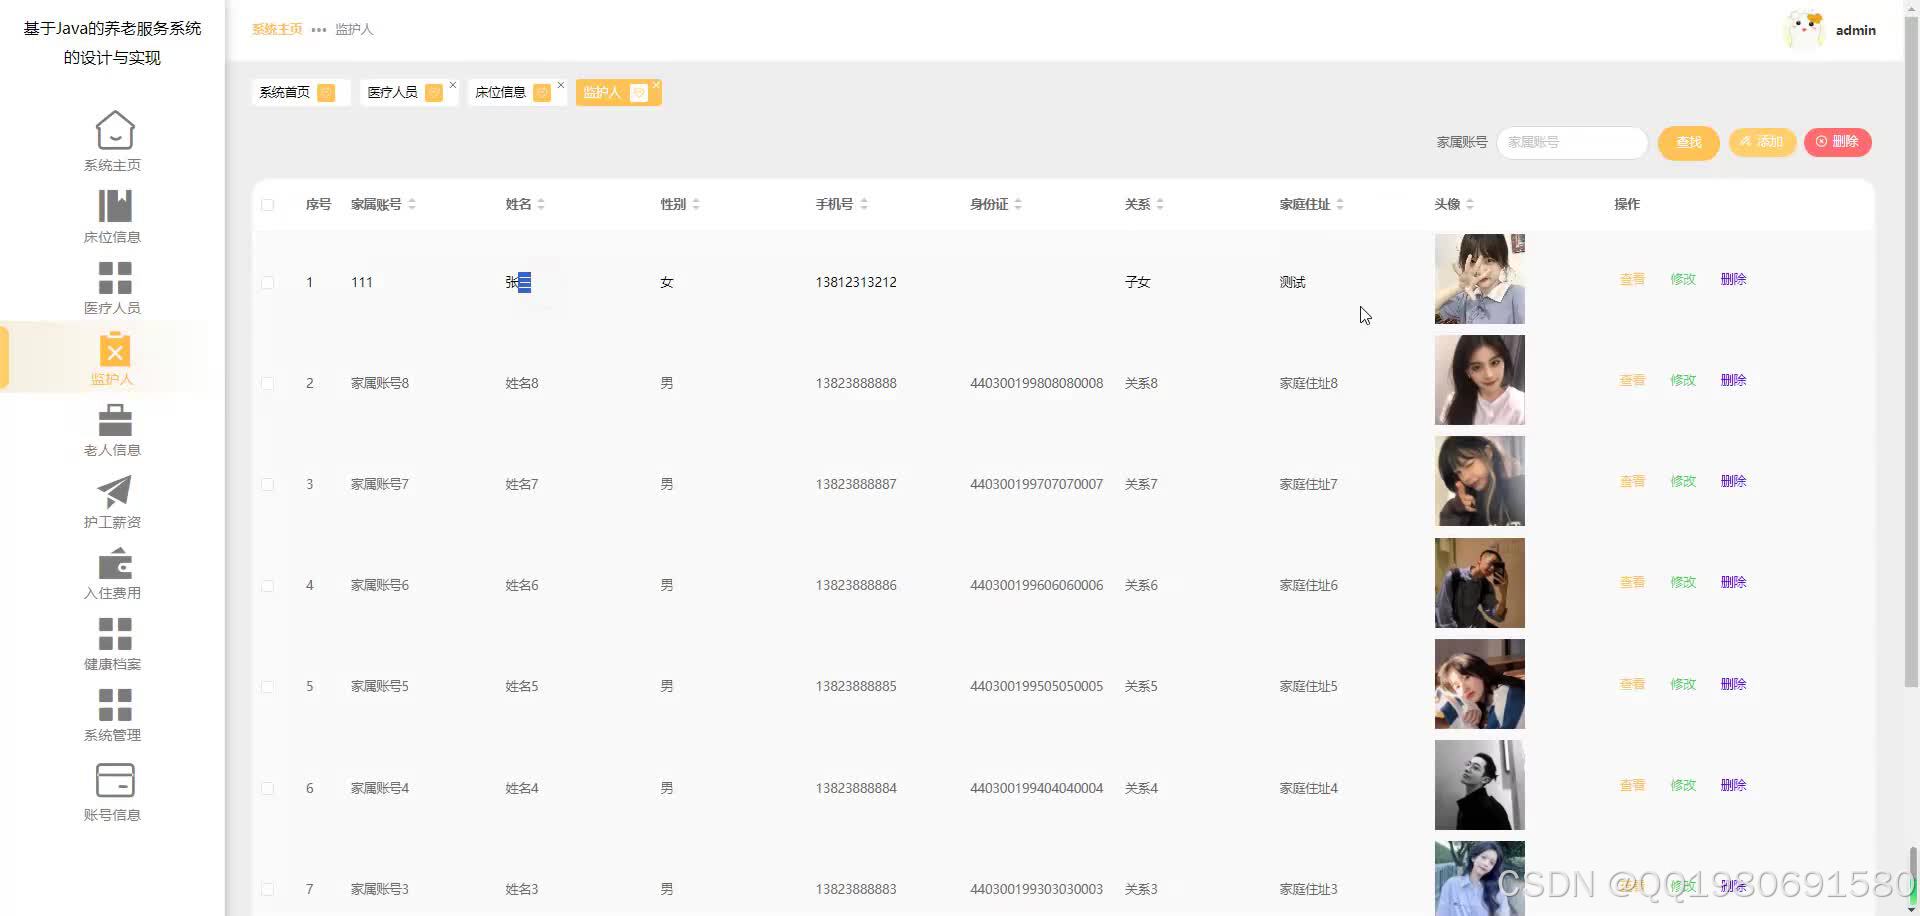This screenshot has width=1920, height=916.
Task: Sort by 关系 column arrows
Action: coord(1160,204)
